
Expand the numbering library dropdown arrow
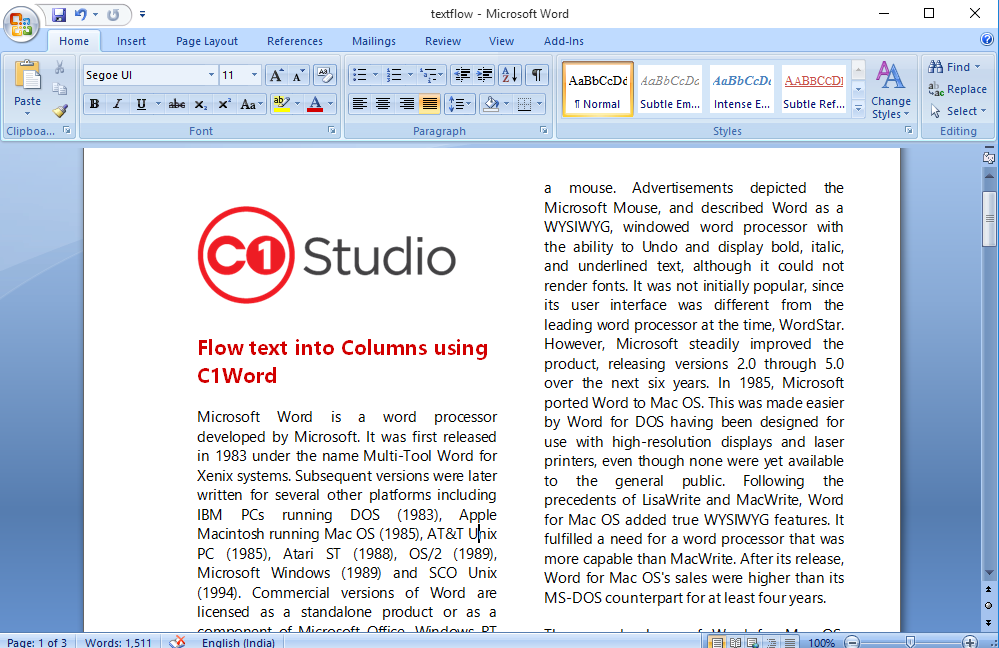[410, 75]
